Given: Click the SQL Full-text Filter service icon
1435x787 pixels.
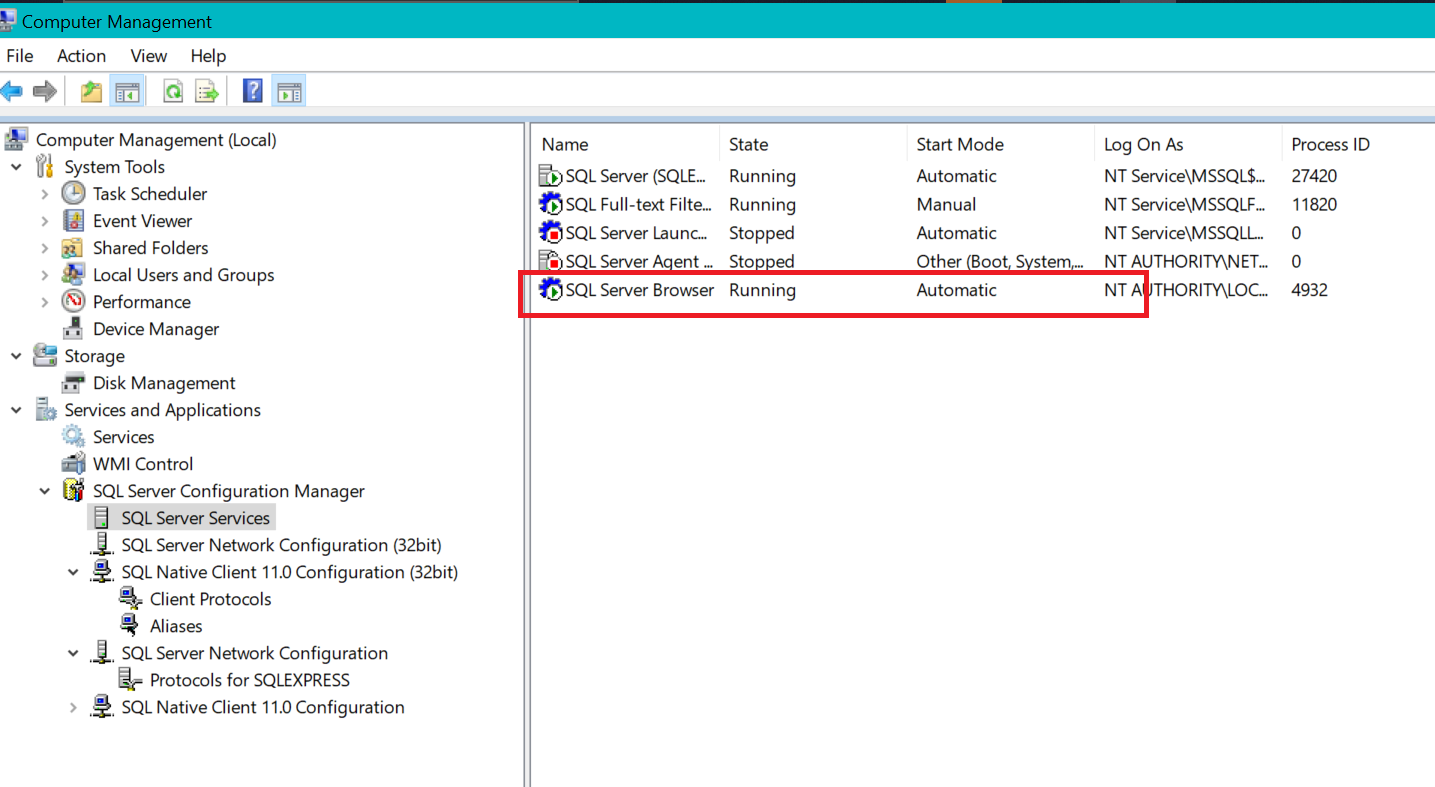Looking at the screenshot, I should (551, 204).
